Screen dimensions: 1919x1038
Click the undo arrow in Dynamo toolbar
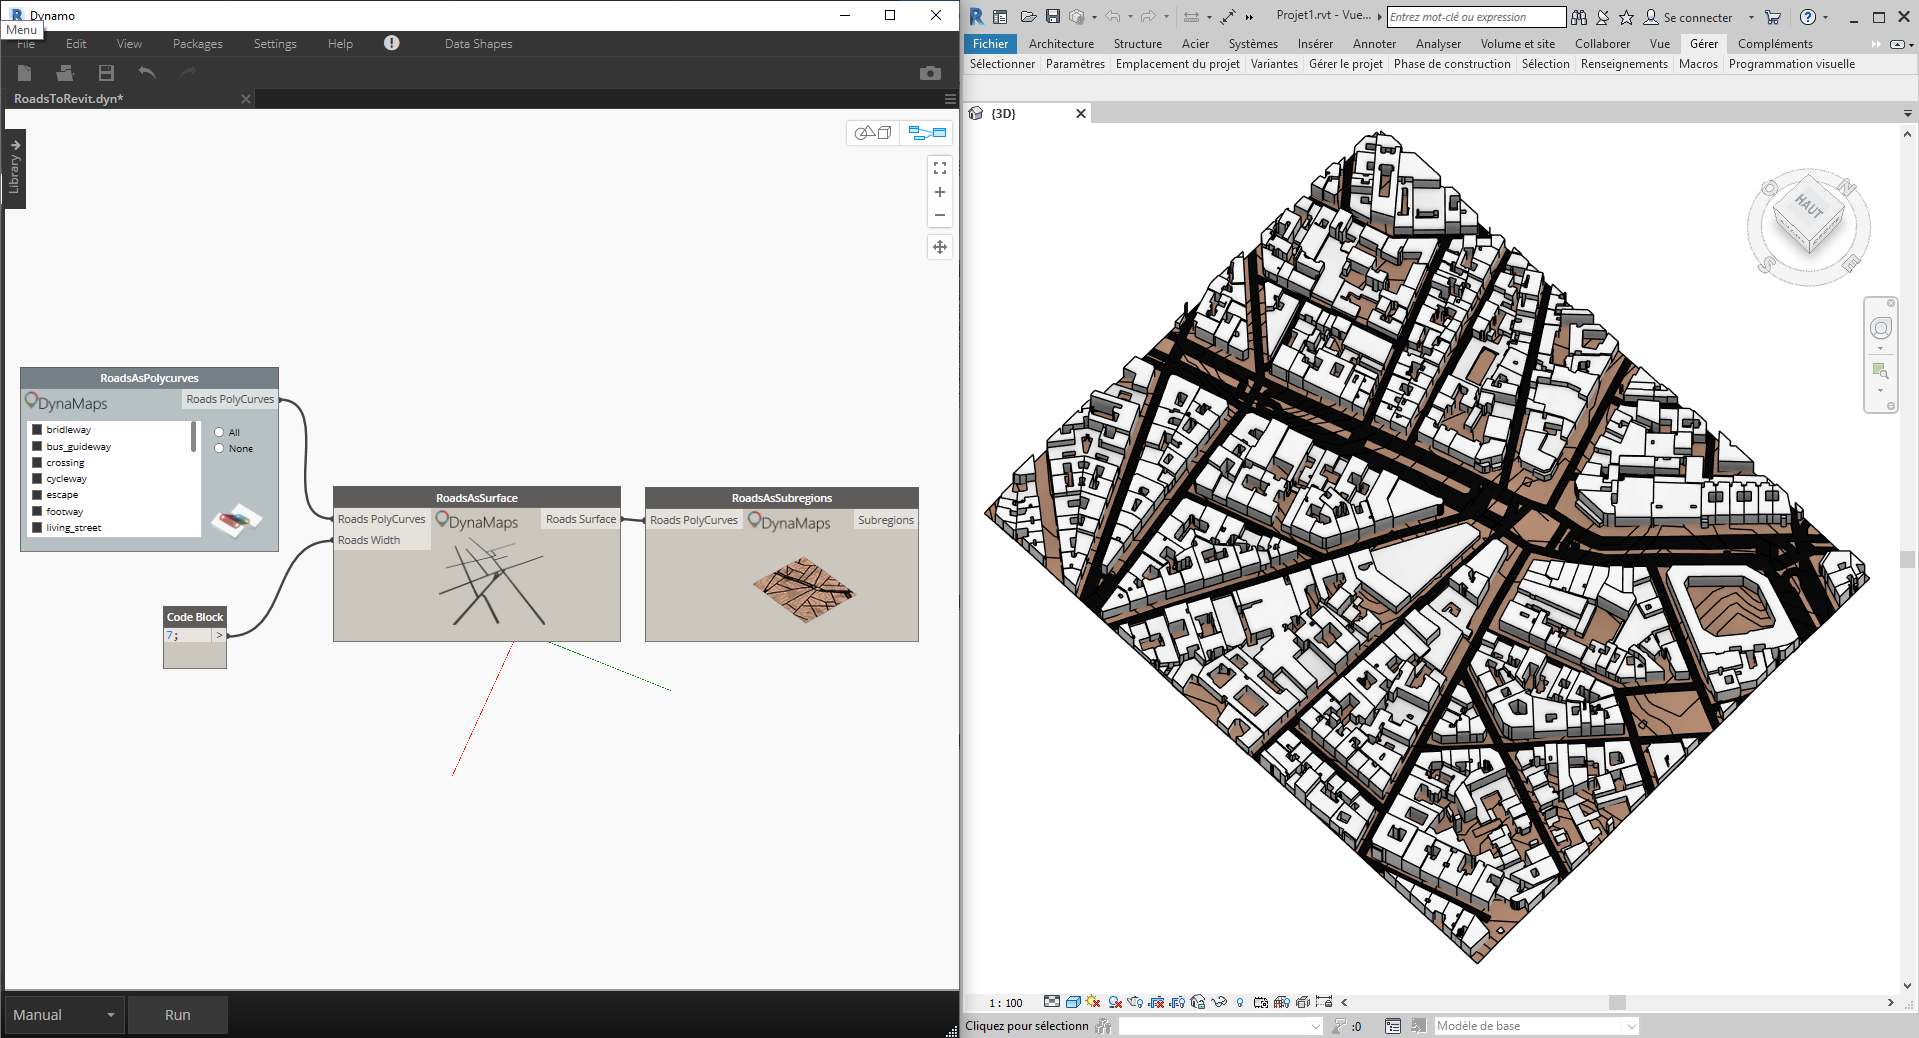(x=147, y=73)
